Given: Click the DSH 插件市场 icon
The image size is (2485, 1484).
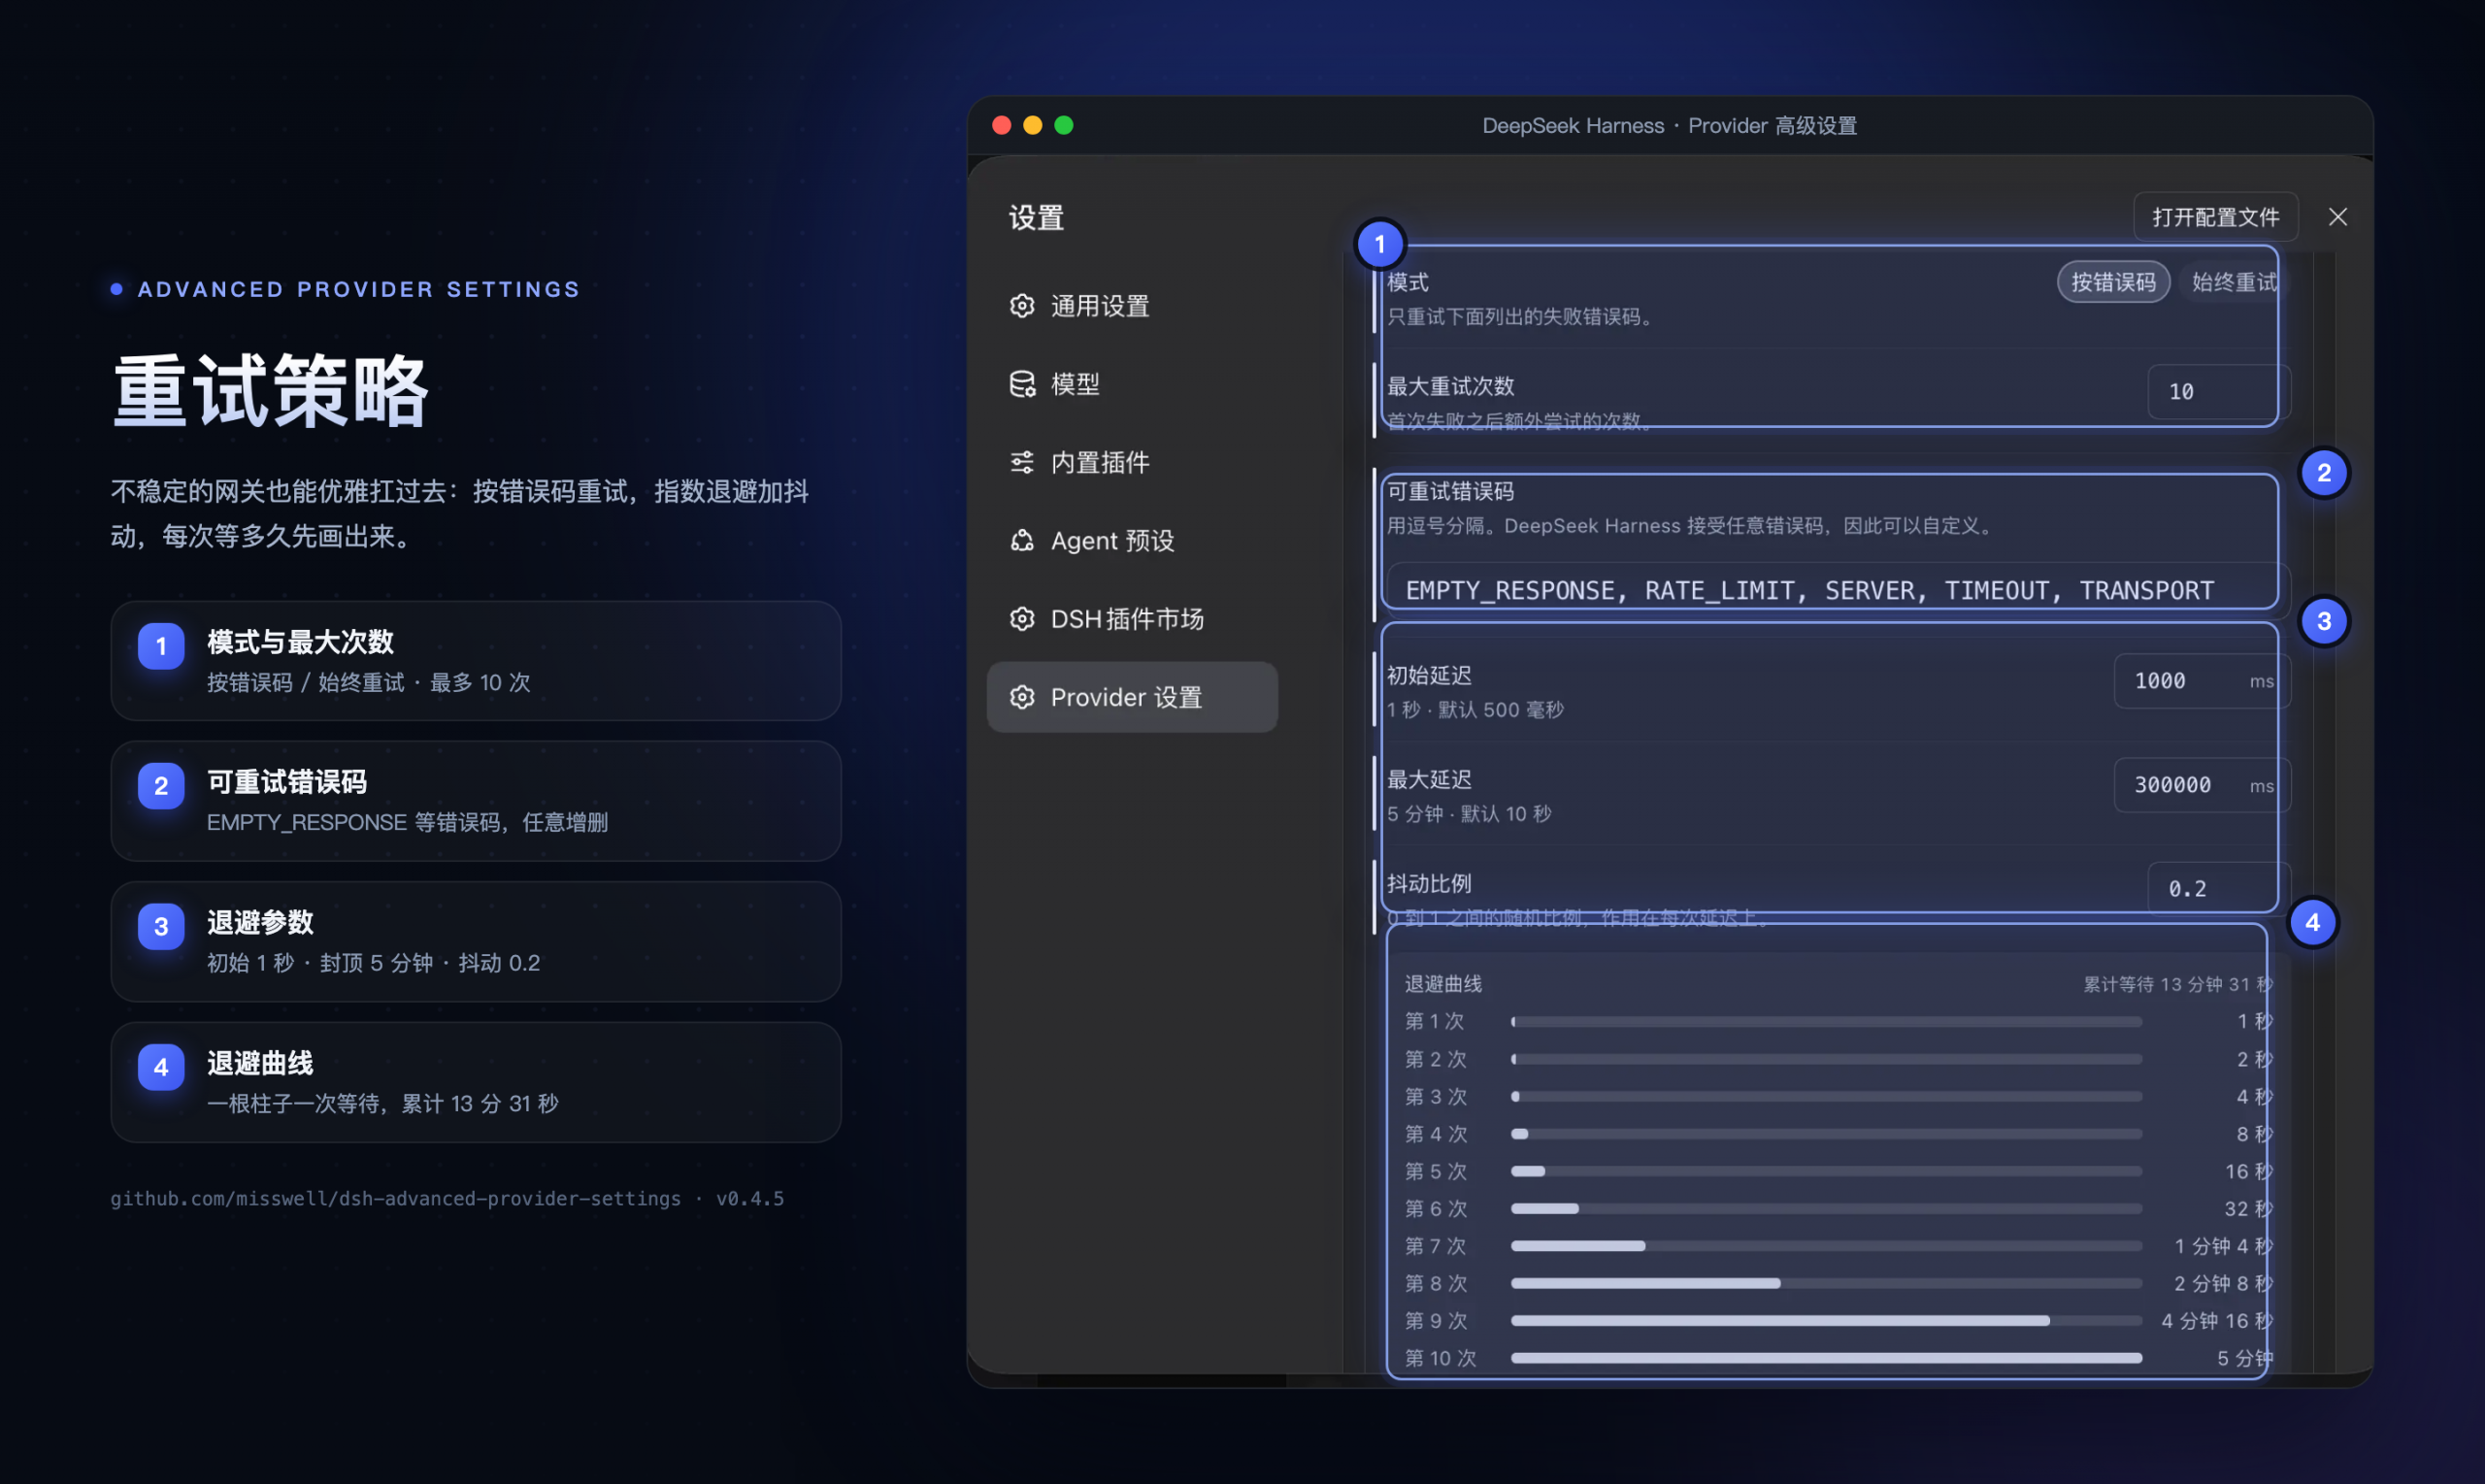Looking at the screenshot, I should pyautogui.click(x=1022, y=619).
